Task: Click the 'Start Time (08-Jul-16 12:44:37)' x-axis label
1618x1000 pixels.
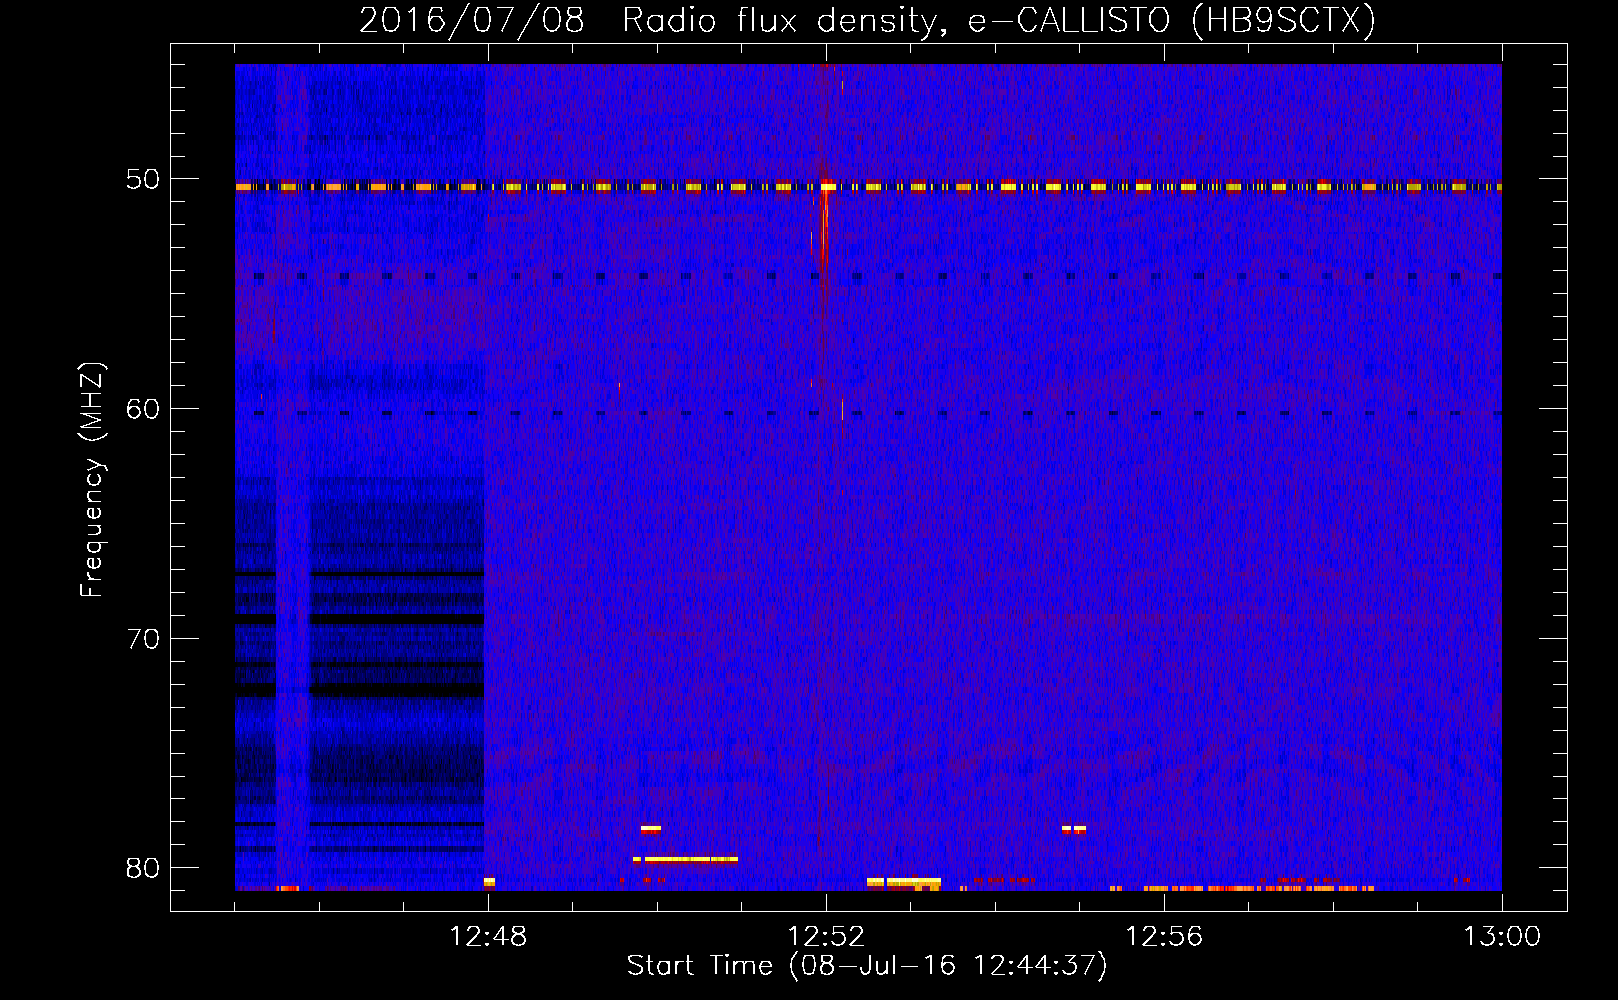Action: pos(867,966)
